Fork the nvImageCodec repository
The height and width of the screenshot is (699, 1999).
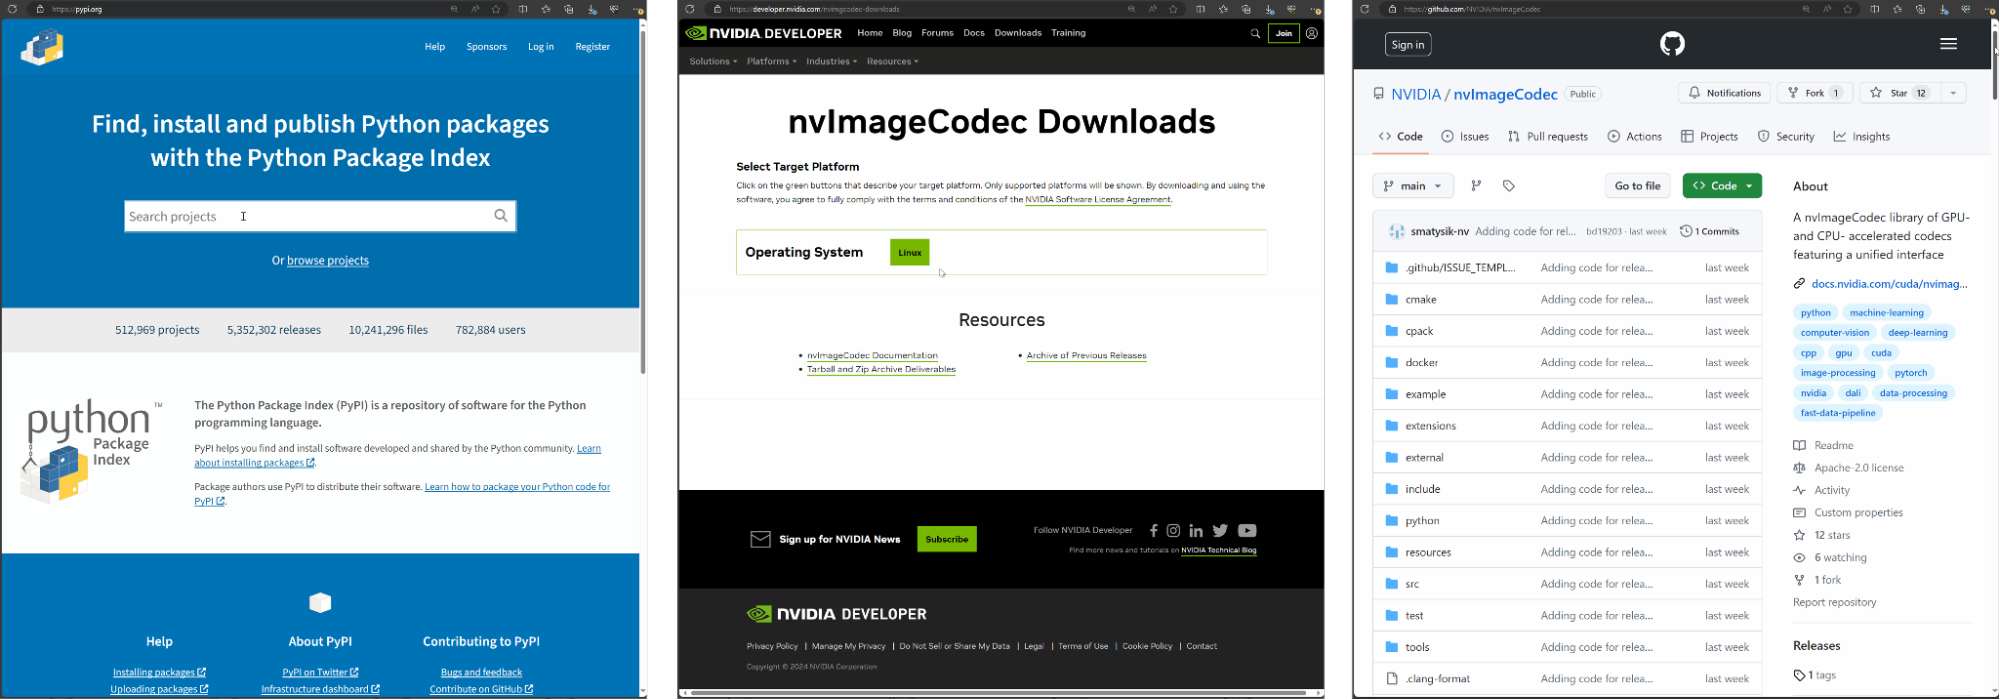click(1815, 93)
